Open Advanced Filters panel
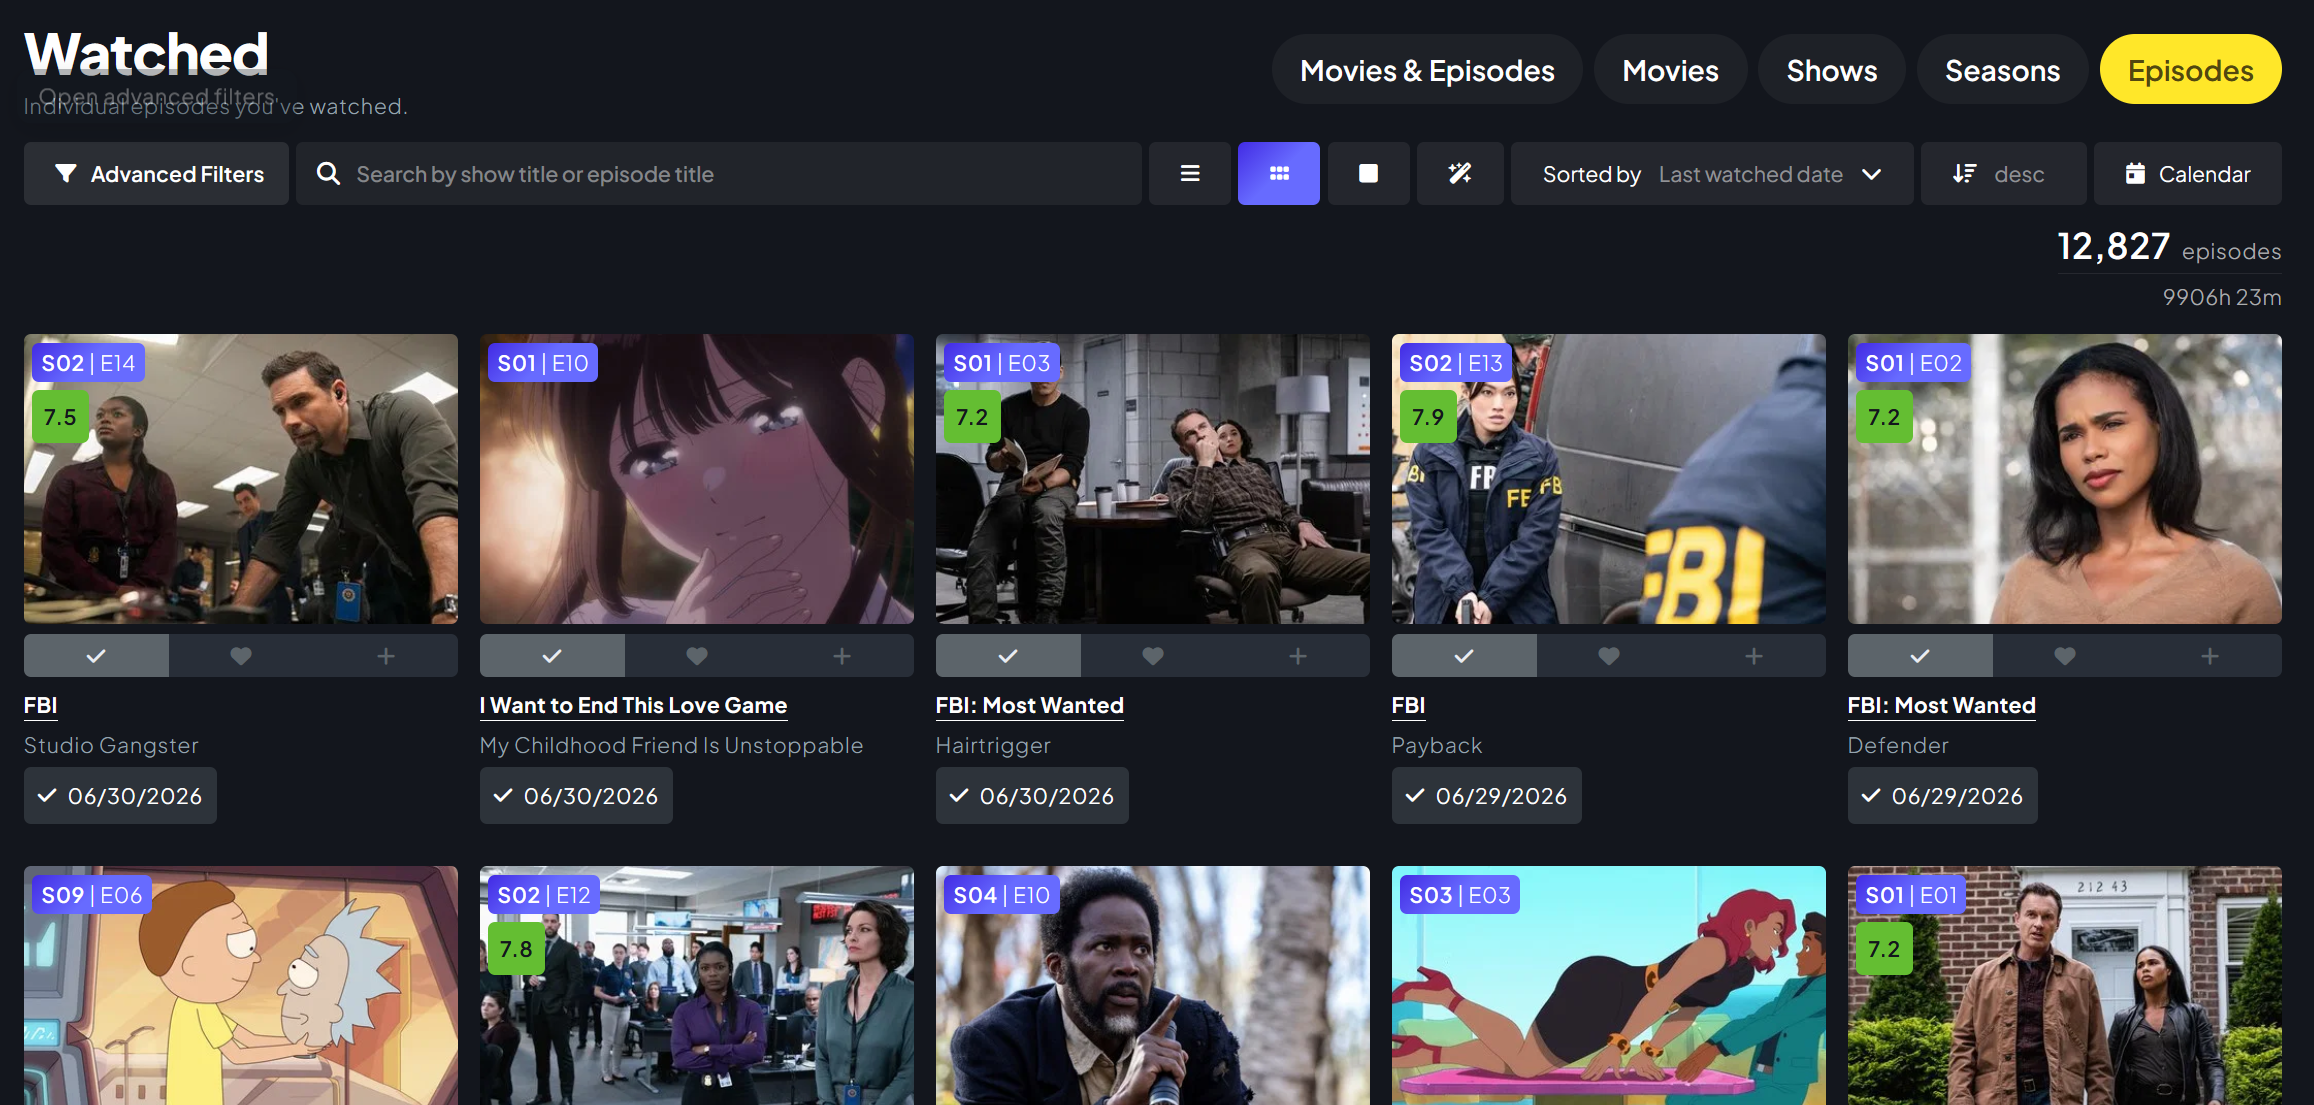 (157, 174)
